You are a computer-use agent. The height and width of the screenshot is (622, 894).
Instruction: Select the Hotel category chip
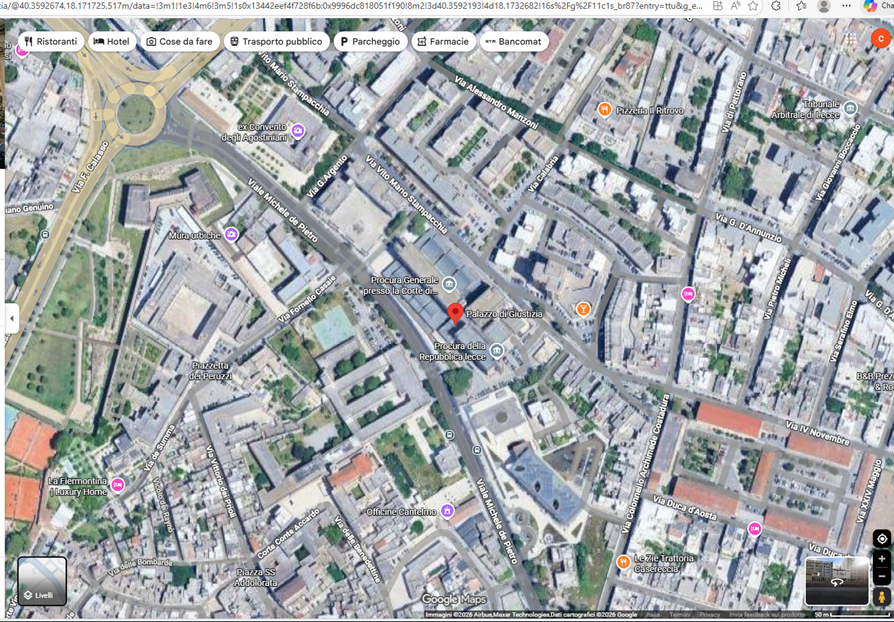point(112,42)
